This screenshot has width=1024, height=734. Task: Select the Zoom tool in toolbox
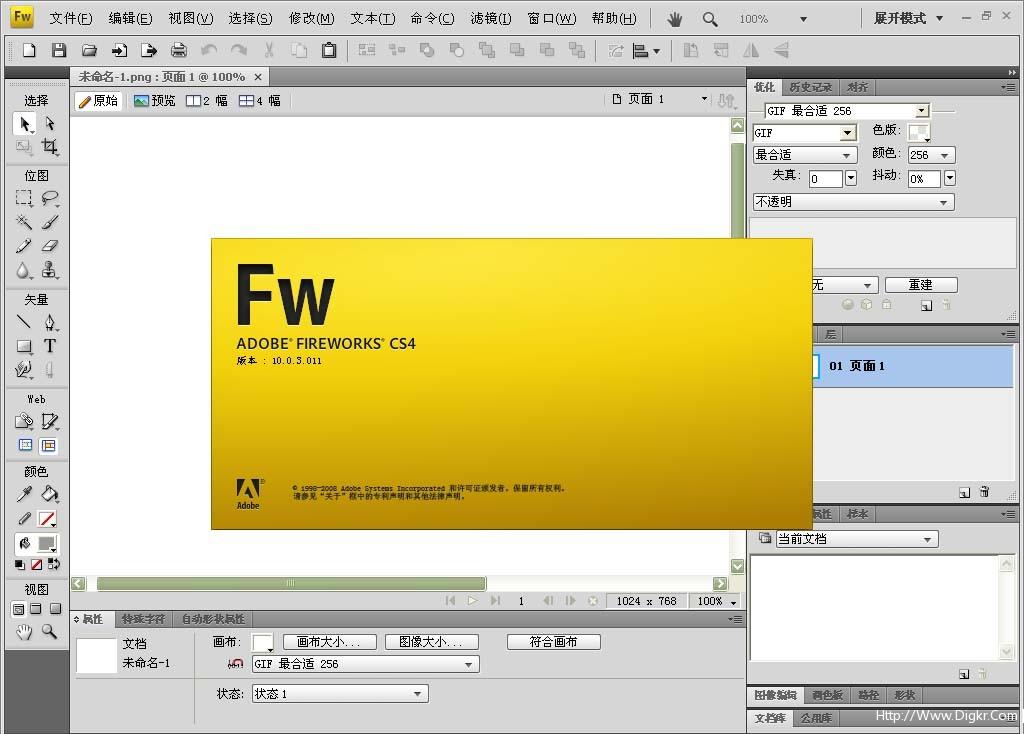point(50,631)
